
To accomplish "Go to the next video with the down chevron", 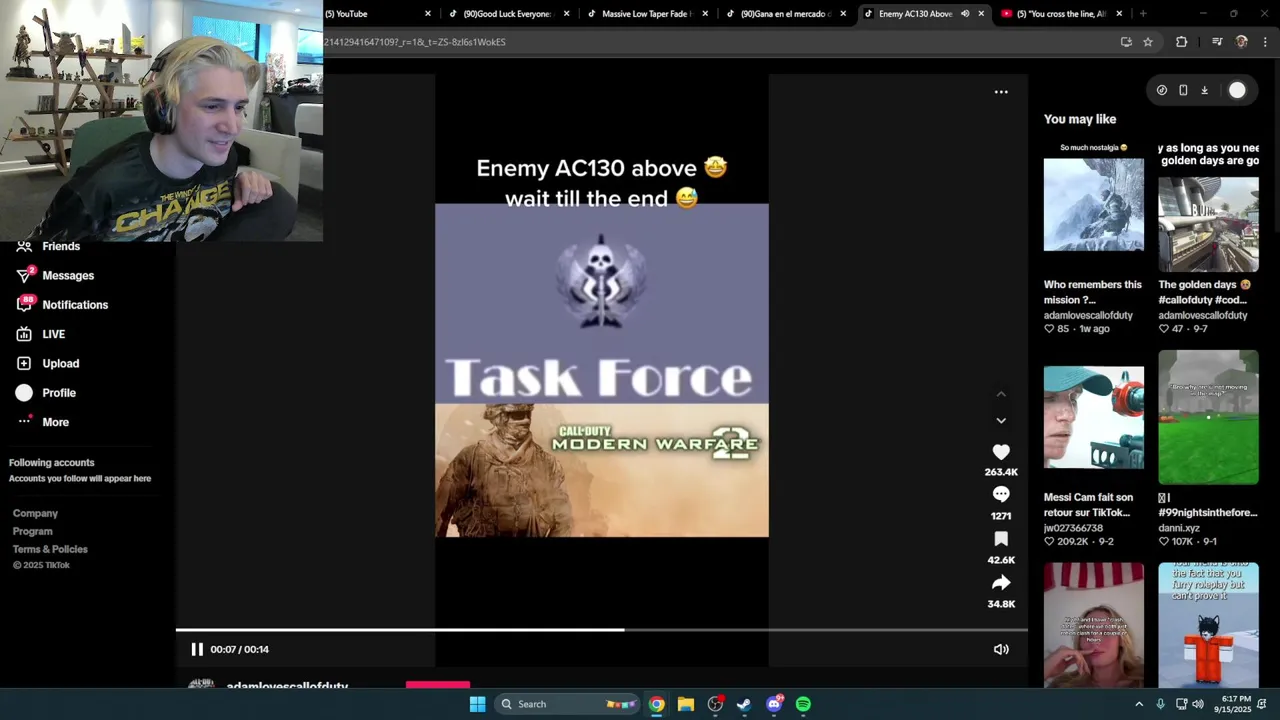I will [x=1001, y=421].
